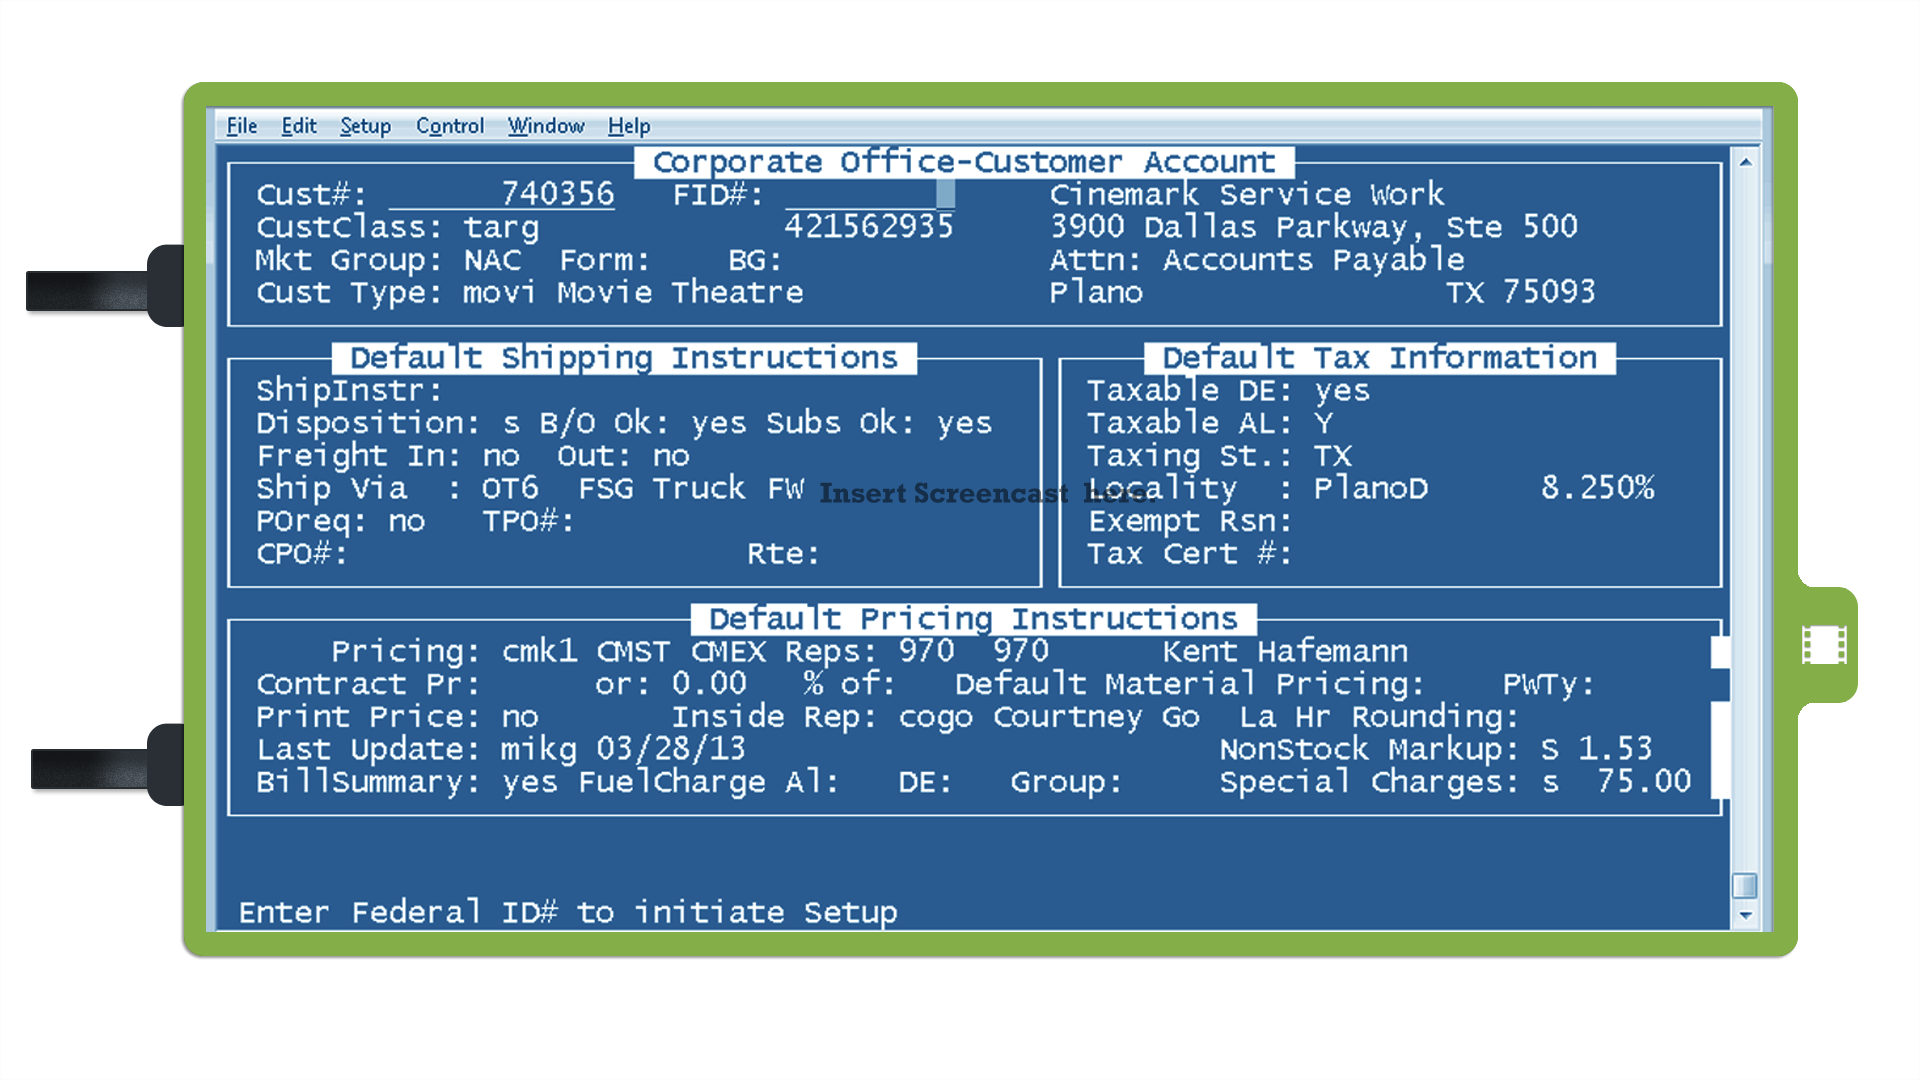This screenshot has height=1080, width=1920.
Task: Click the Subs Ok value yes
Action: point(964,424)
